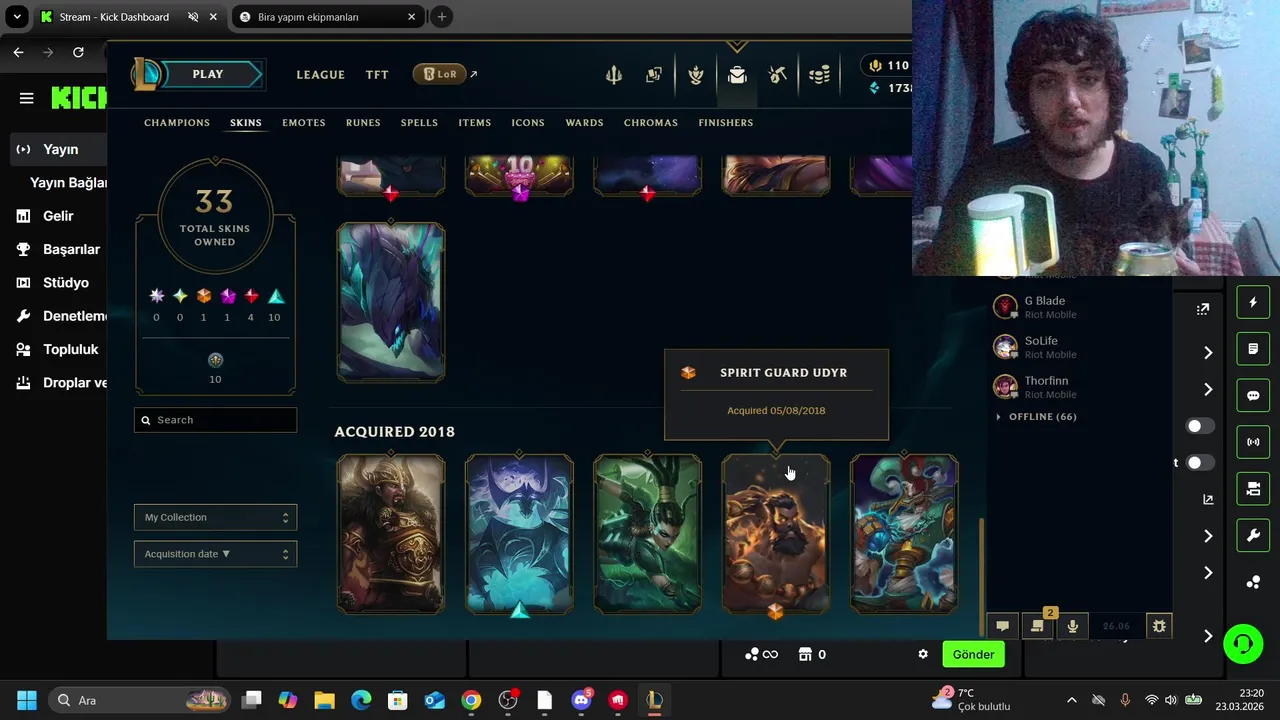
Task: Switch to FINISHERS tab
Action: [x=726, y=122]
